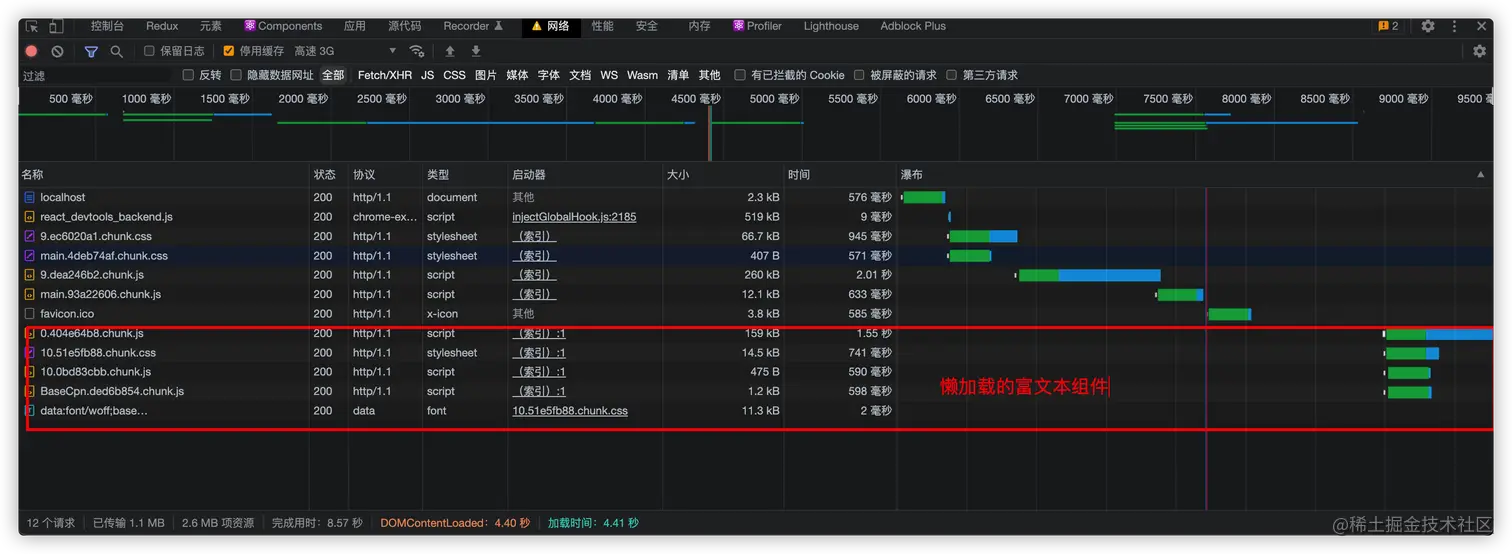Click the 9.dea246b2.chunk.js waterfall bar
Screen dimensions: 1512x554
[1089, 275]
